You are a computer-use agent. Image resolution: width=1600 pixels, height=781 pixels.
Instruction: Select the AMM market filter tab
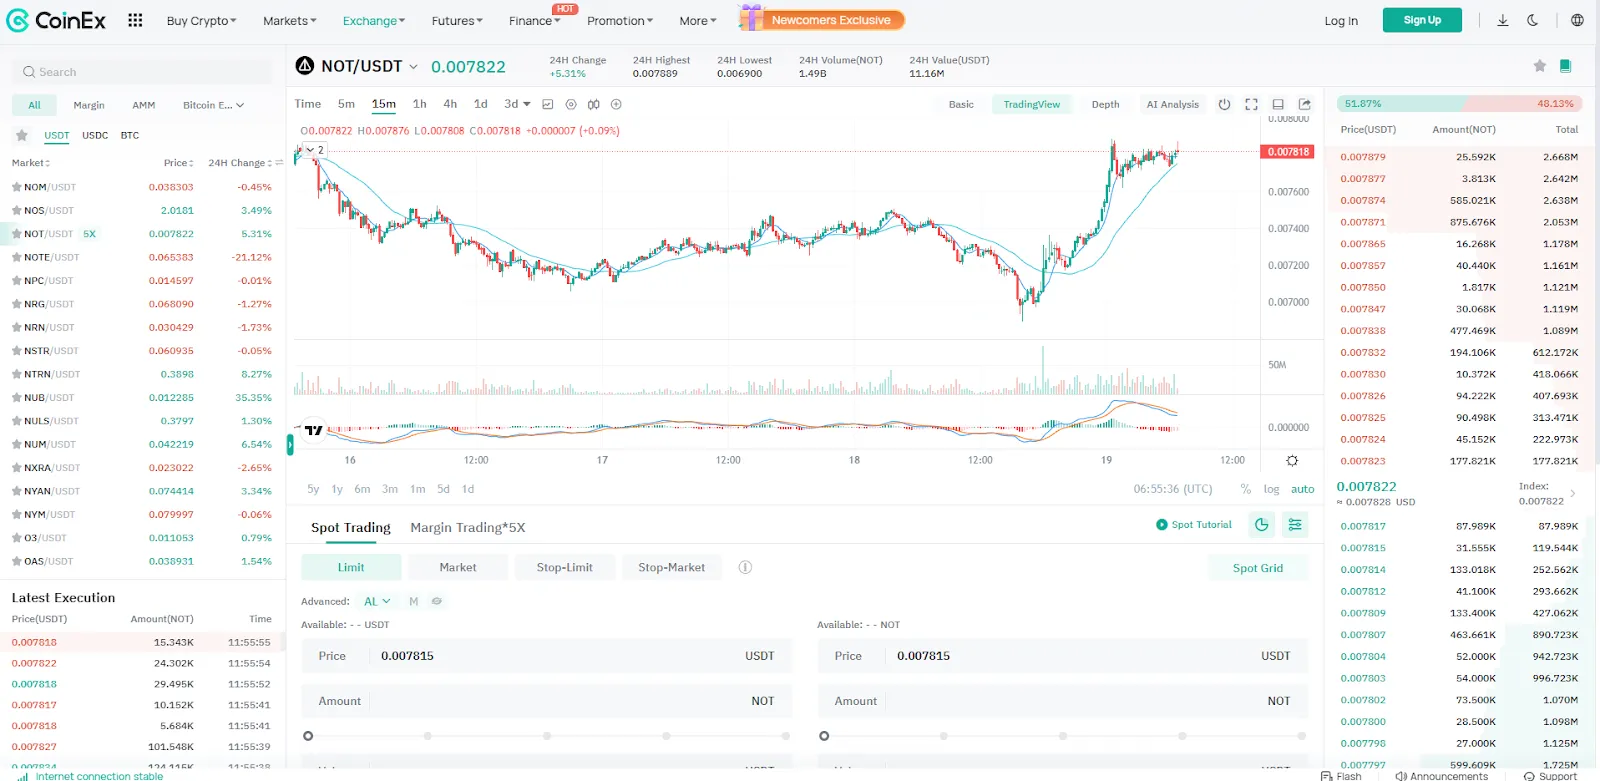coord(143,105)
